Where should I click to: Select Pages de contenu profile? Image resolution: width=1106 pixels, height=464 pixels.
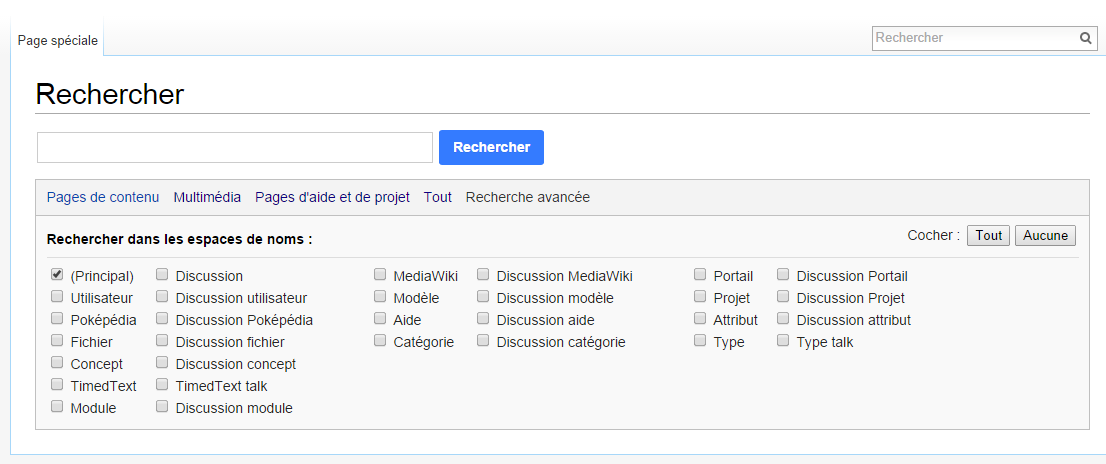pyautogui.click(x=103, y=197)
